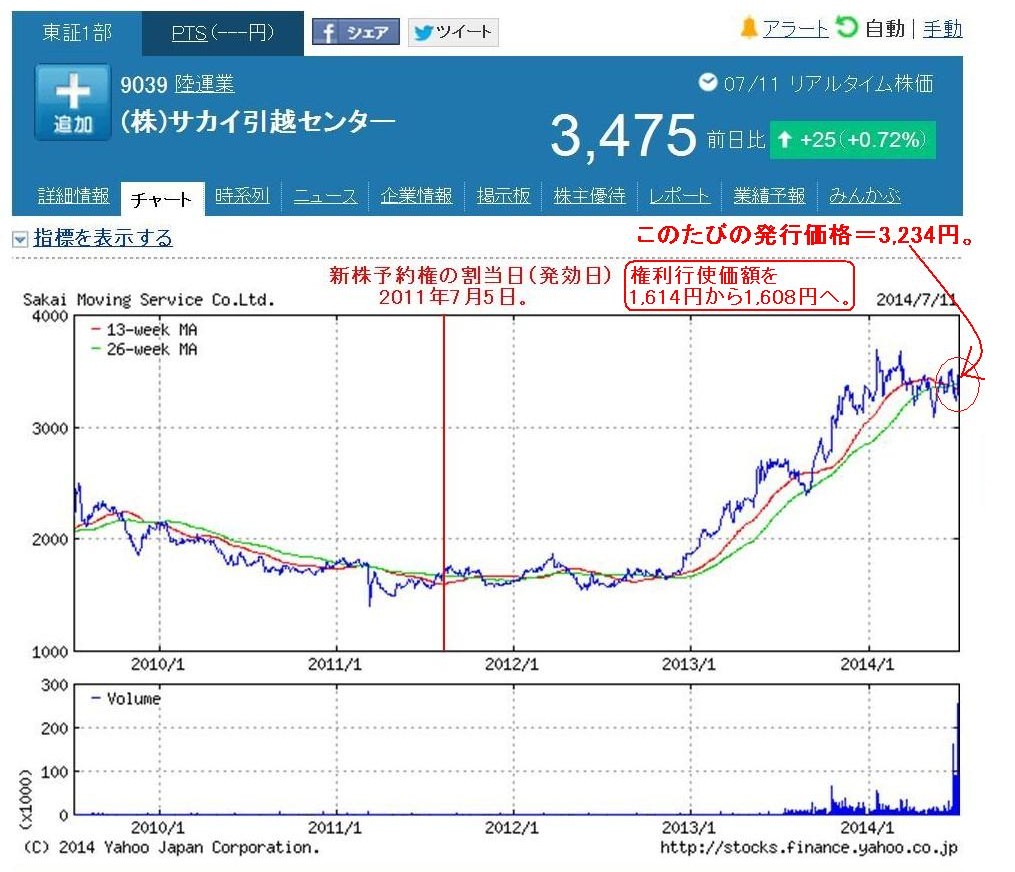Click the 2014/7/11 chart date label
Viewport: 1015px width, 872px height.
[916, 300]
